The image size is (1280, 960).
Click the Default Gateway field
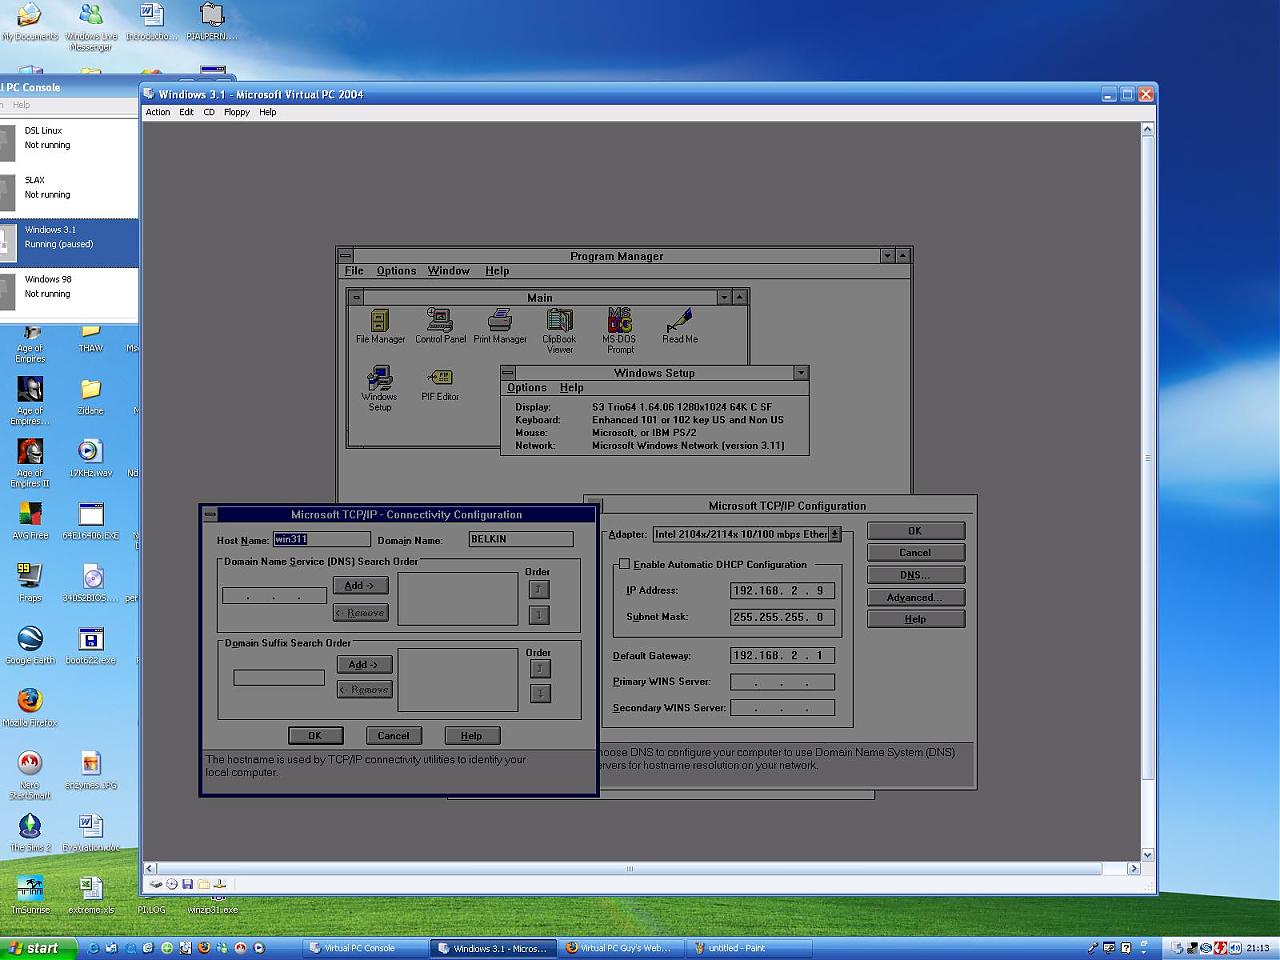(782, 656)
